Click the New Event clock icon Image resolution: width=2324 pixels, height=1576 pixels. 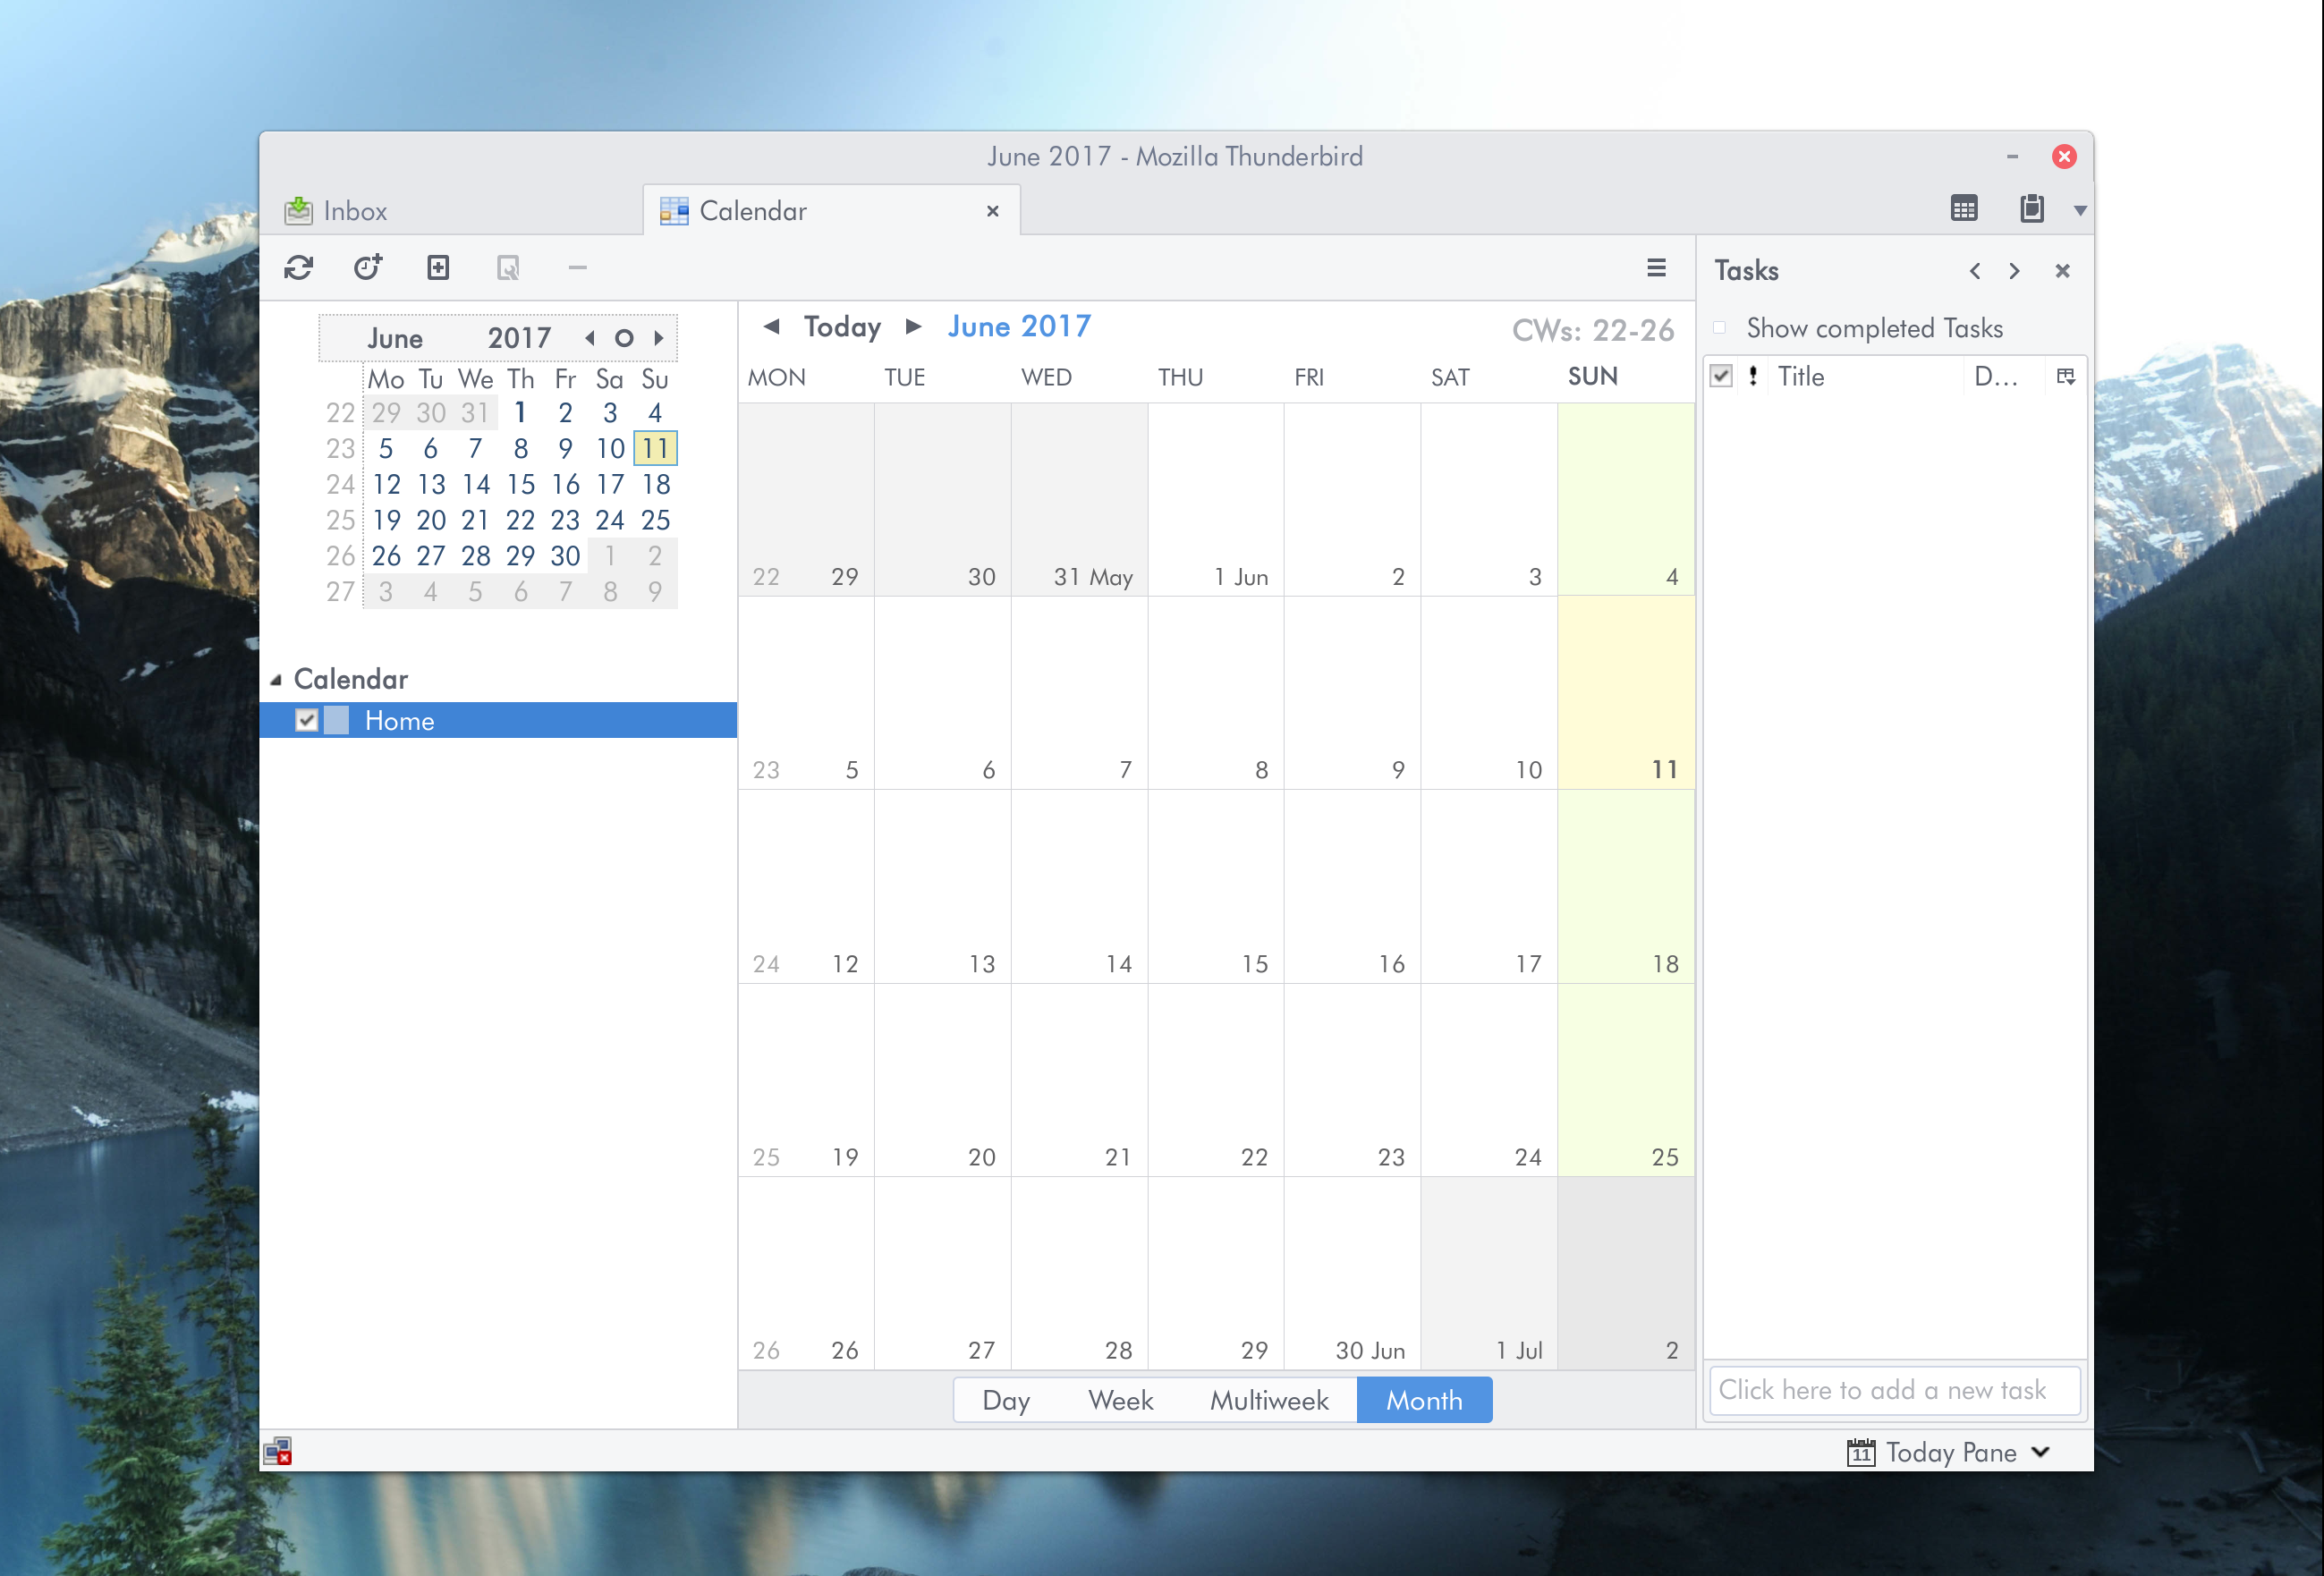pos(368,268)
